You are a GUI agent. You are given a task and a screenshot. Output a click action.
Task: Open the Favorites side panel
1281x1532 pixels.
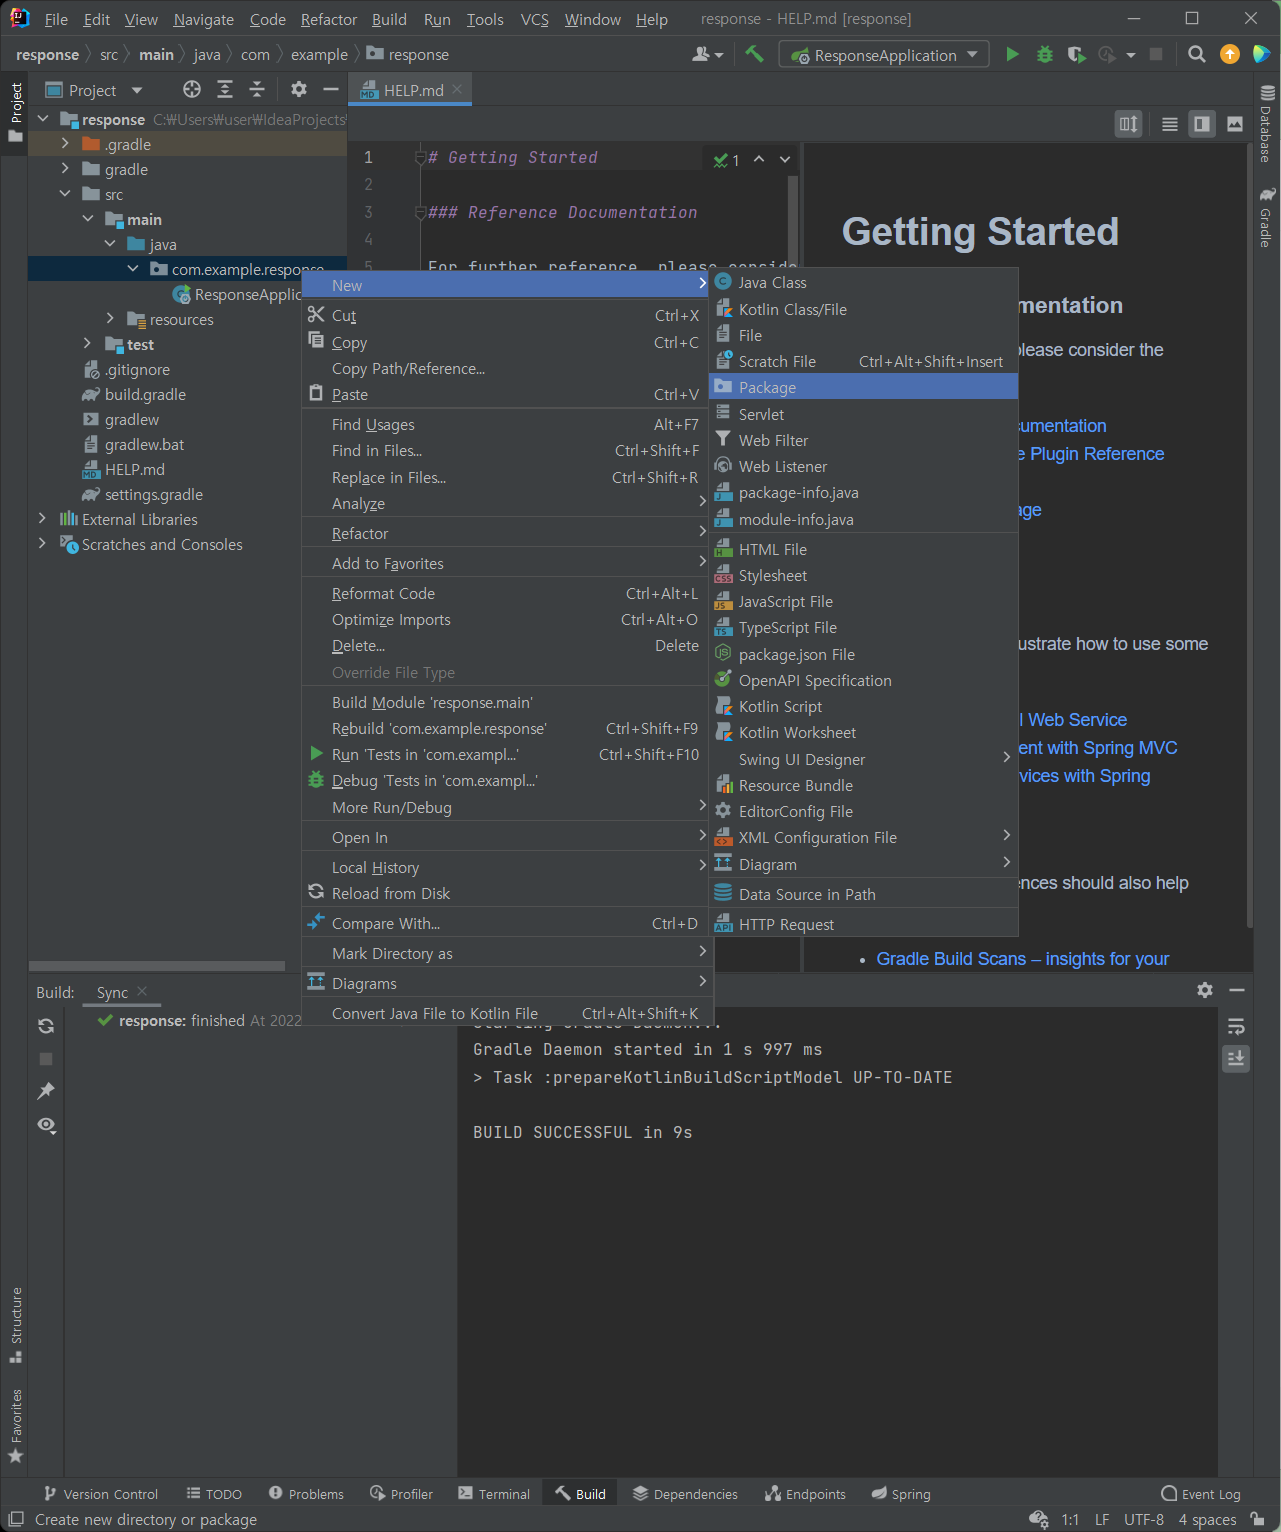[x=15, y=1426]
